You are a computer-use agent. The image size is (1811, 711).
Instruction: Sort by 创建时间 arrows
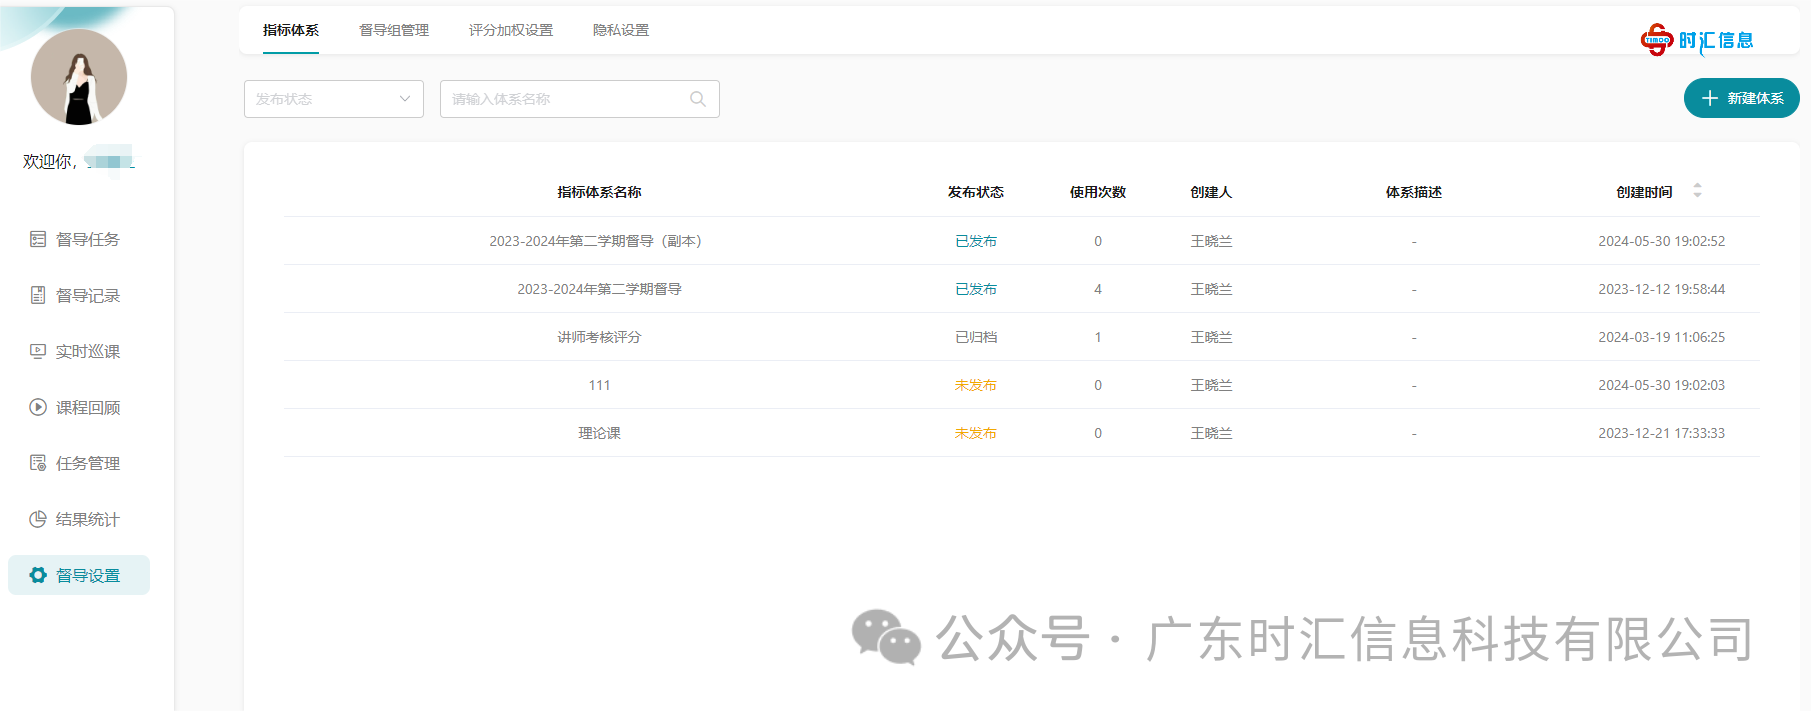click(x=1697, y=191)
